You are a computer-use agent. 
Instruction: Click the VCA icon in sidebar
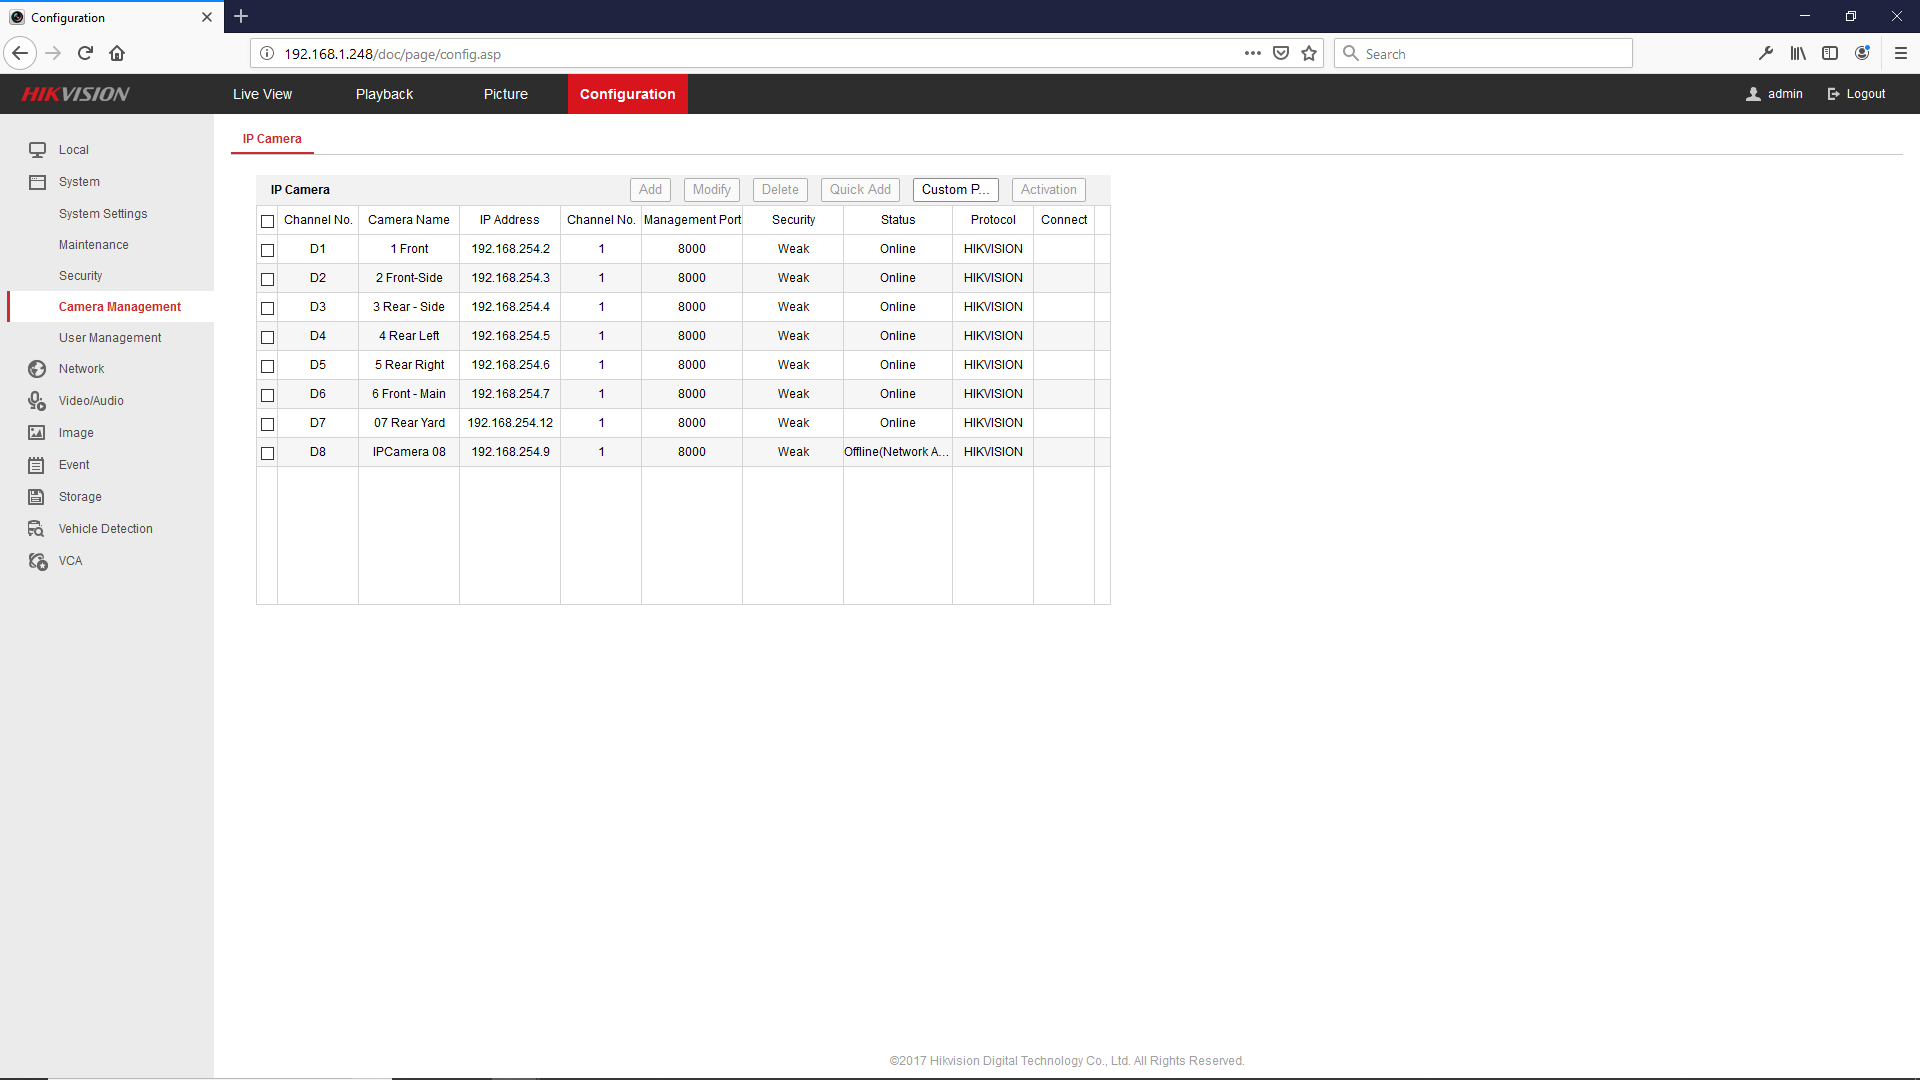[37, 561]
